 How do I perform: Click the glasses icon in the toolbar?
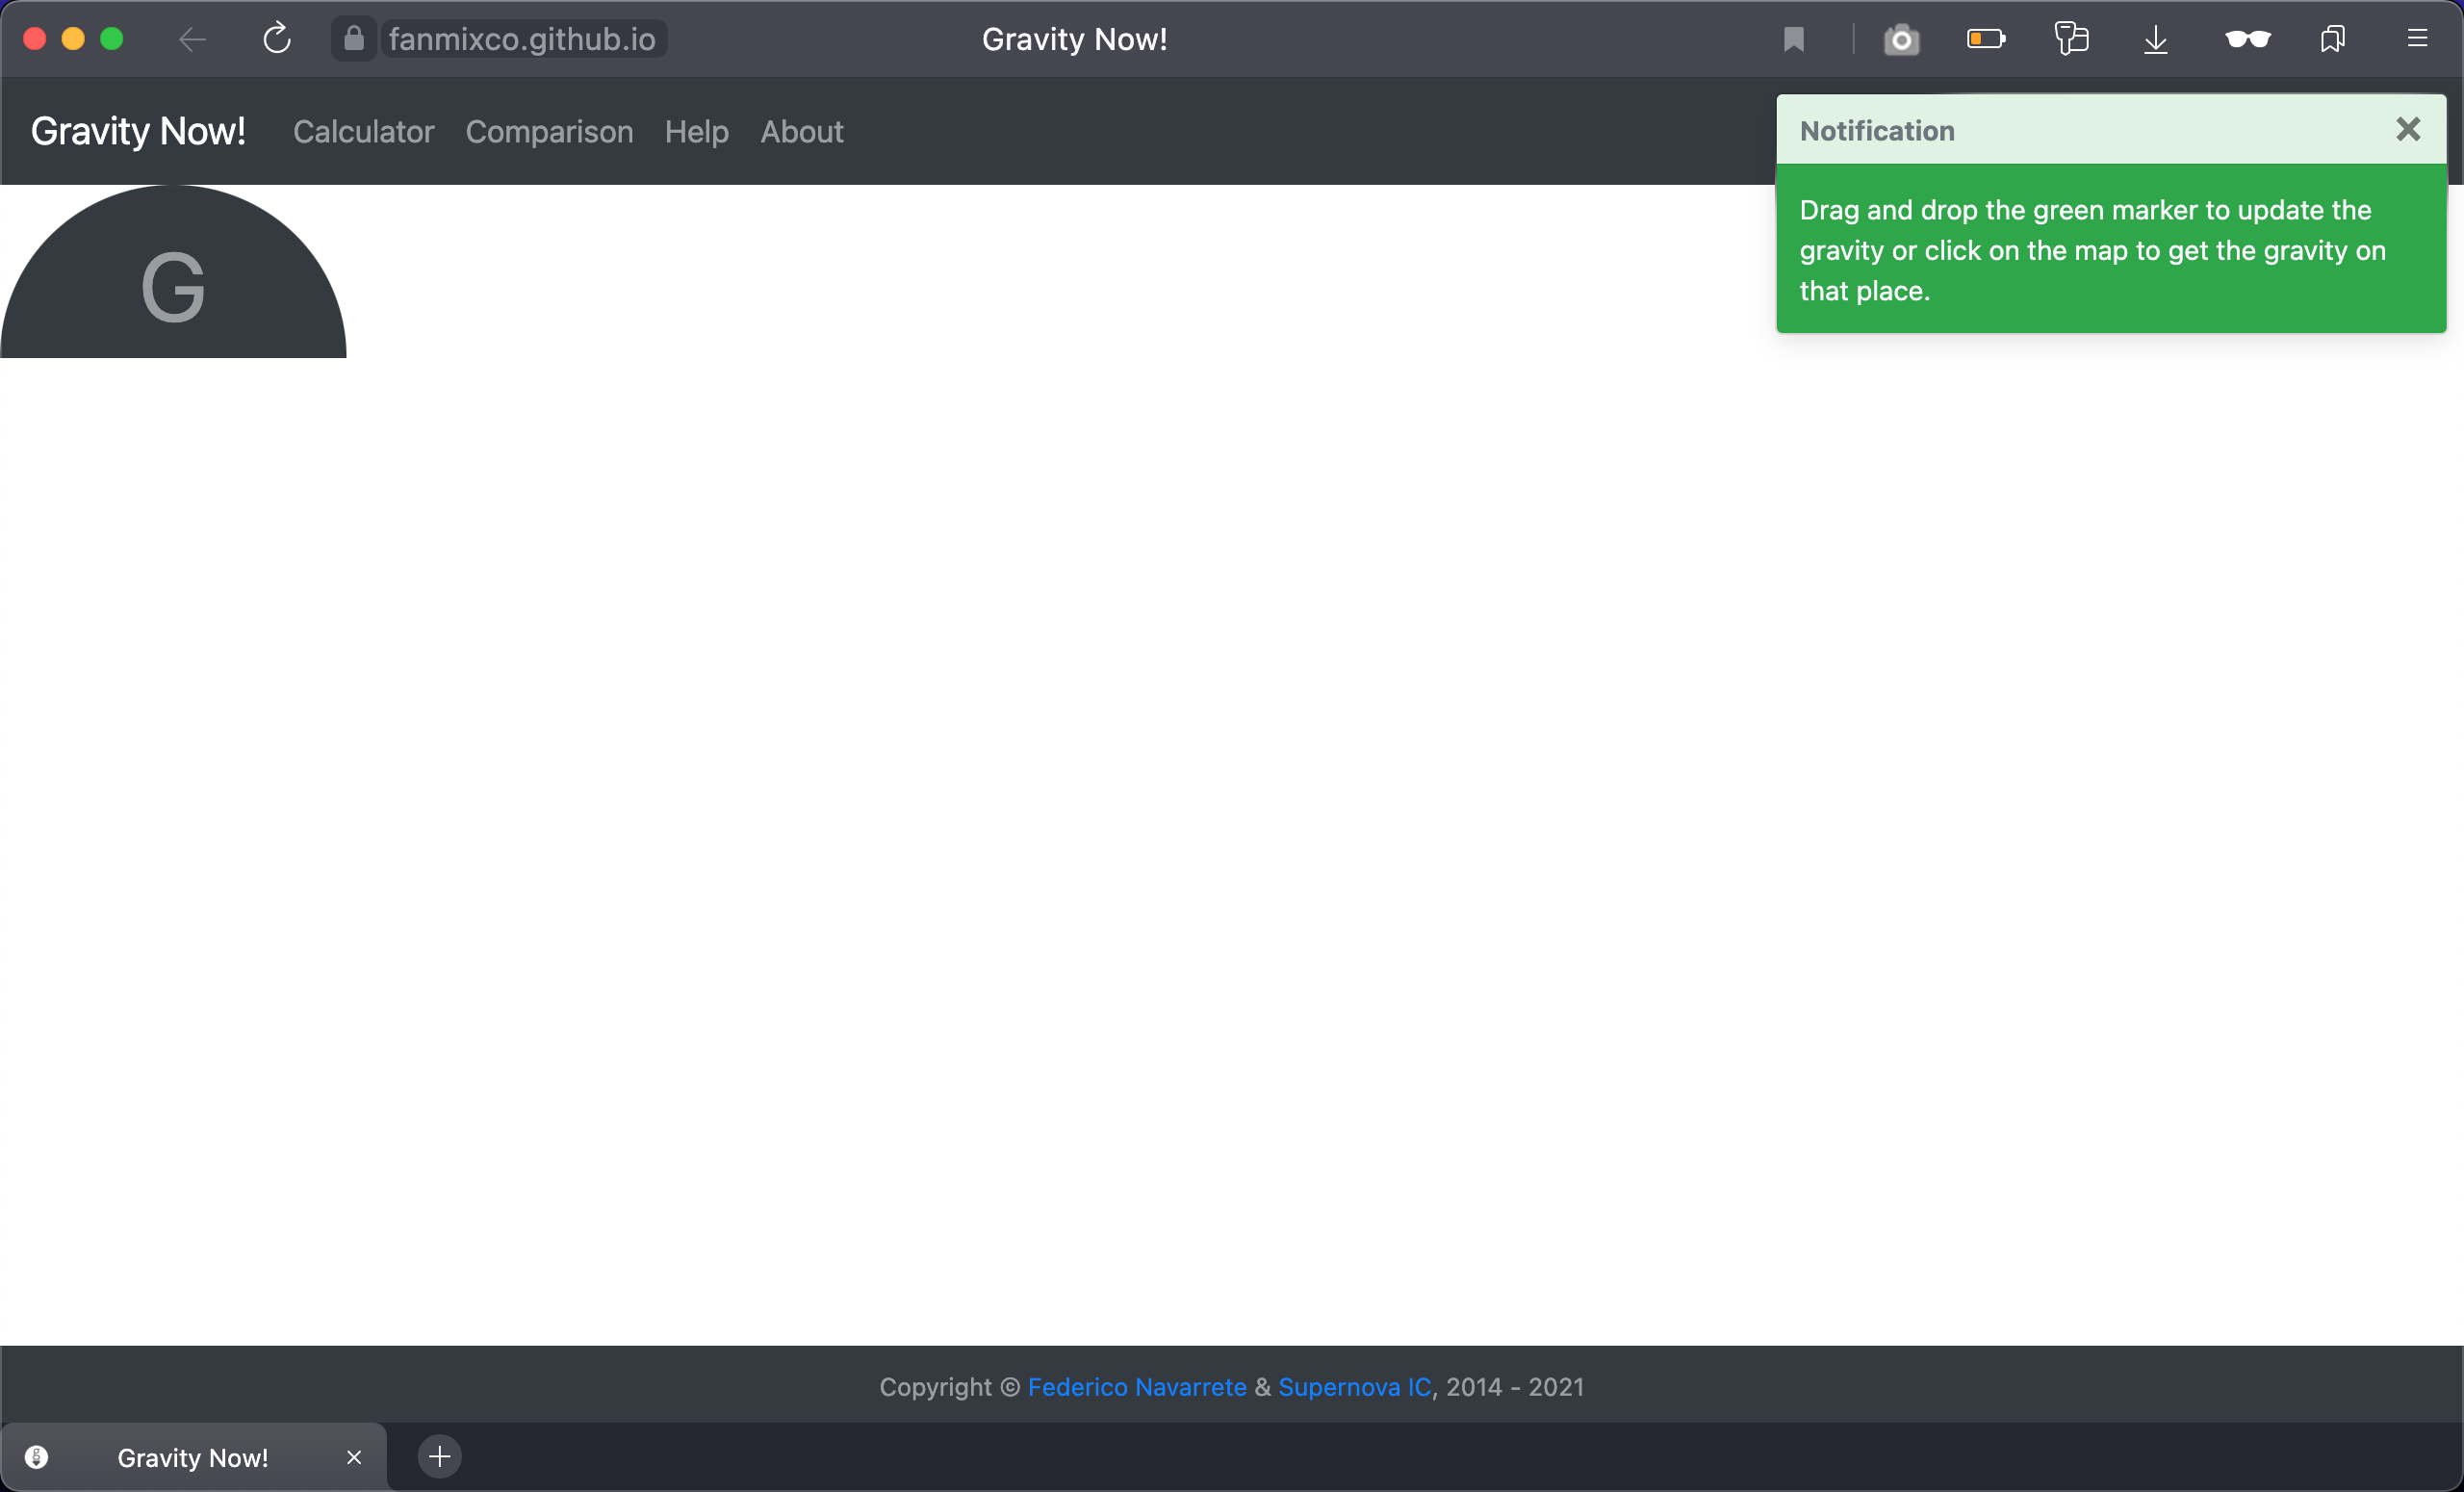coord(2248,39)
